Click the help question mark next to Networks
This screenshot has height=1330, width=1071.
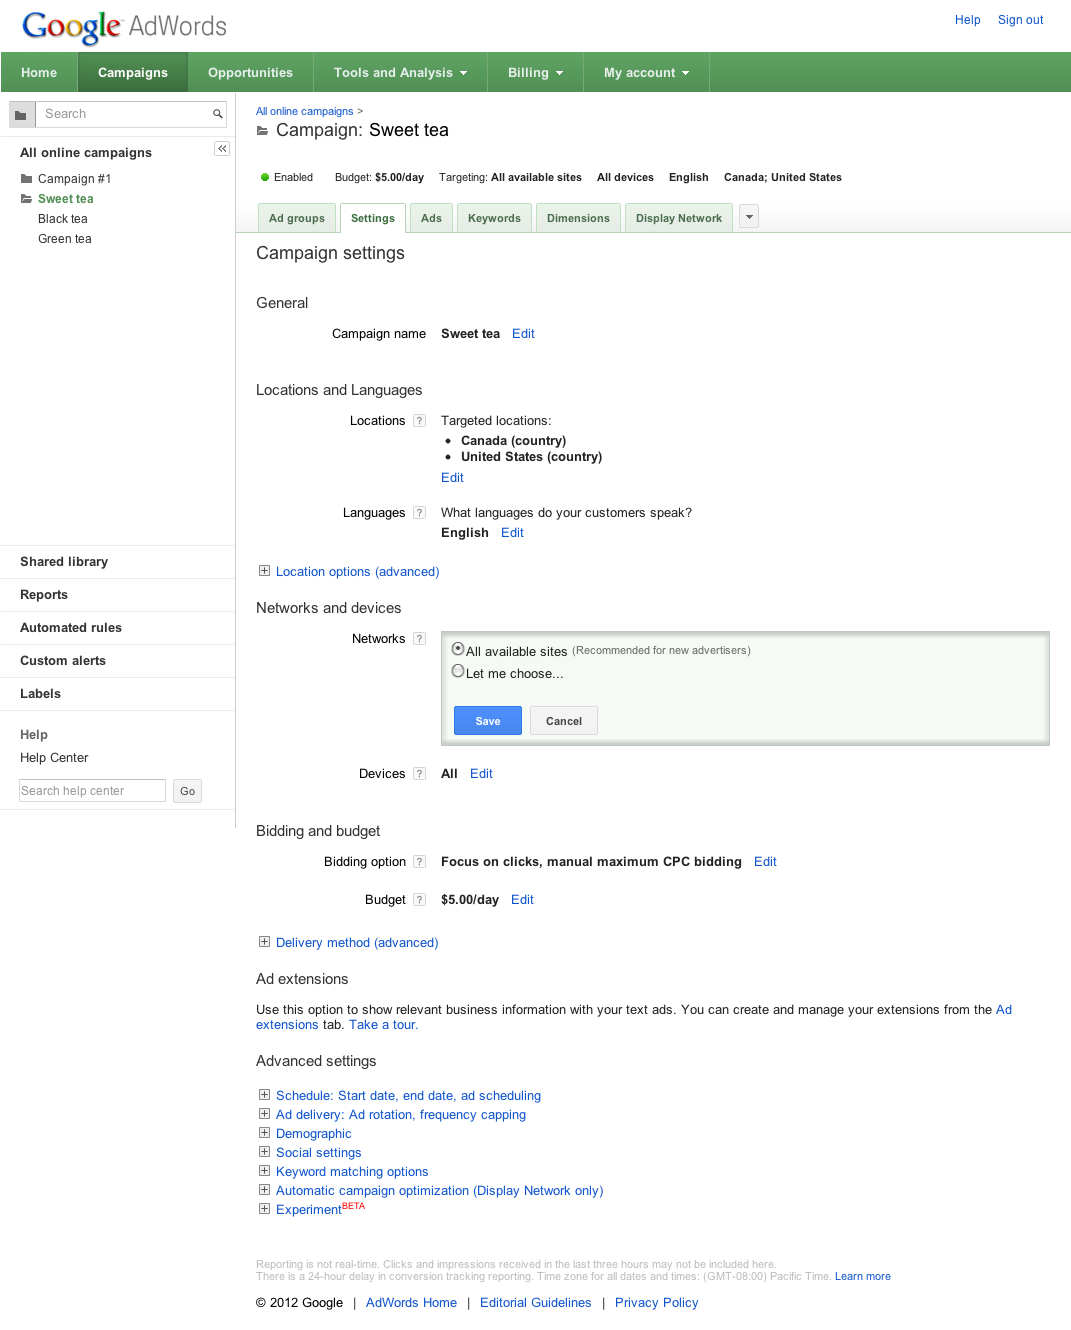(x=420, y=639)
